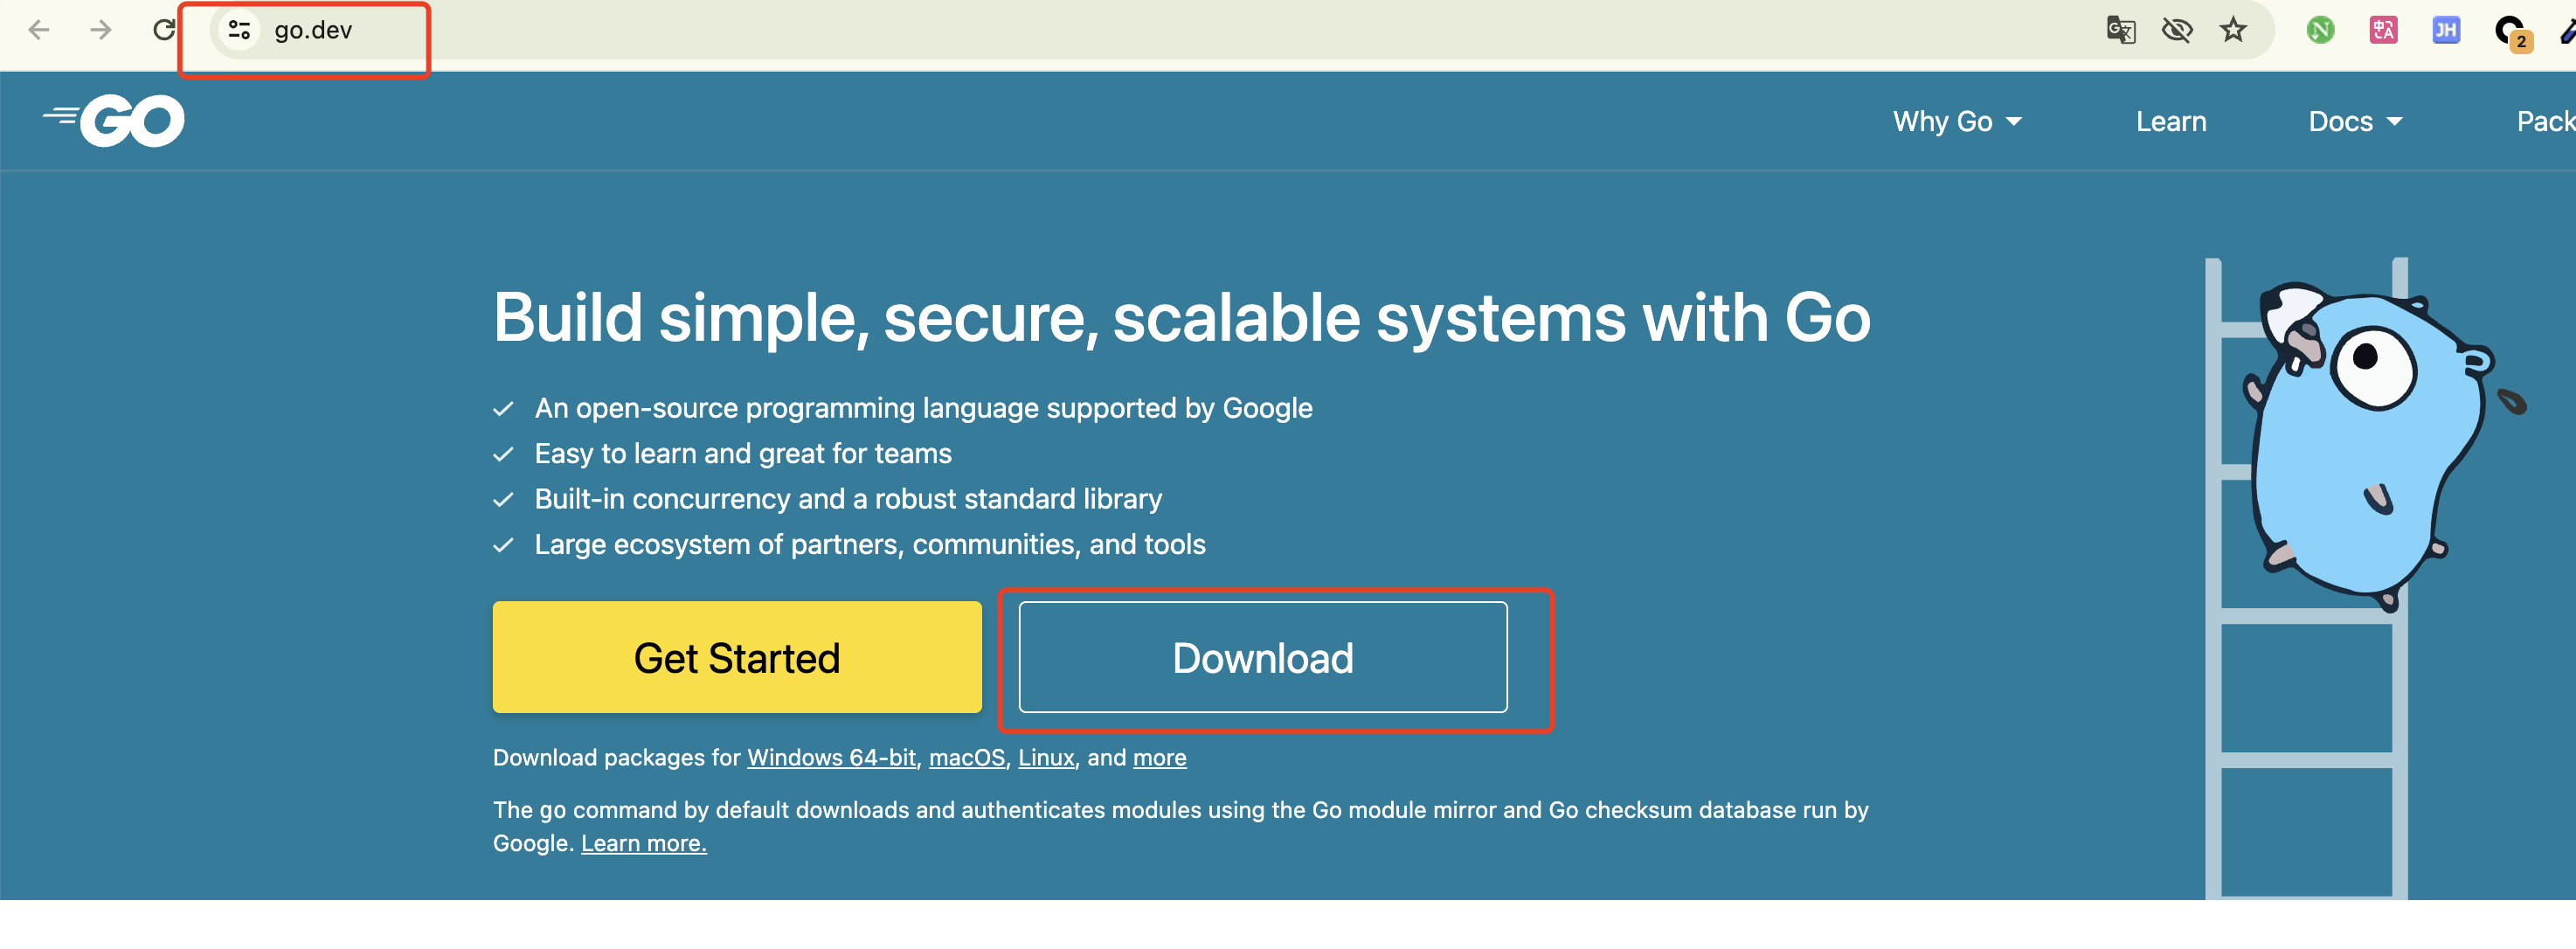
Task: Open the green N extension icon
Action: pos(2320,30)
